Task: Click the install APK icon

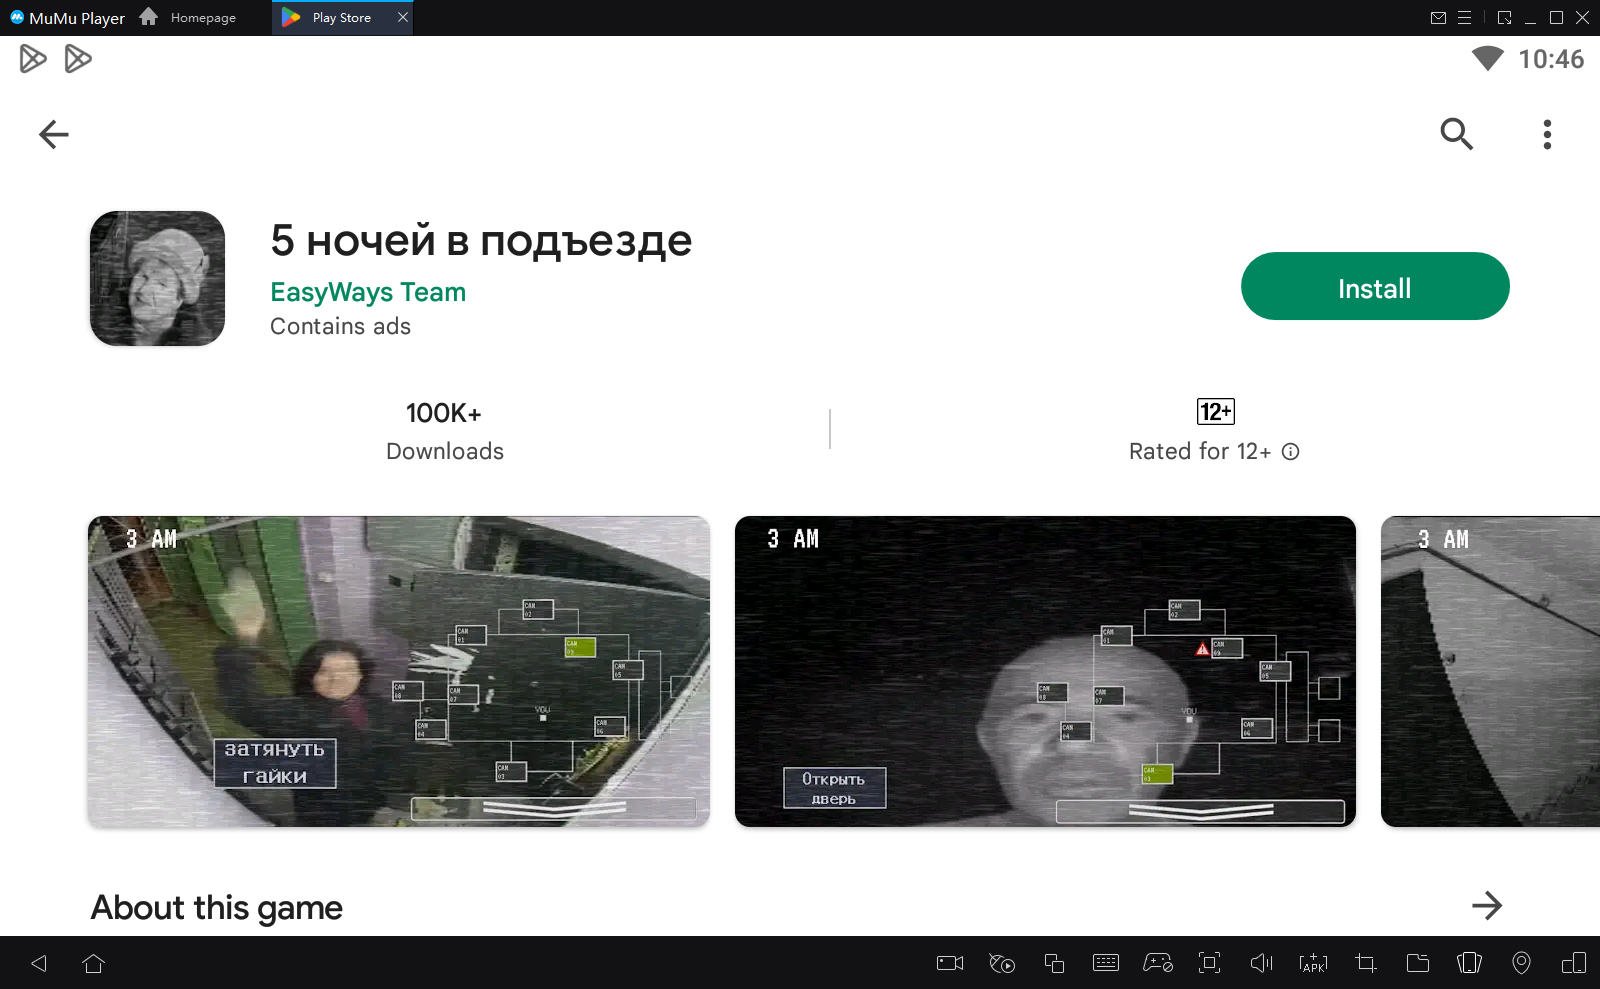Action: [x=1313, y=963]
